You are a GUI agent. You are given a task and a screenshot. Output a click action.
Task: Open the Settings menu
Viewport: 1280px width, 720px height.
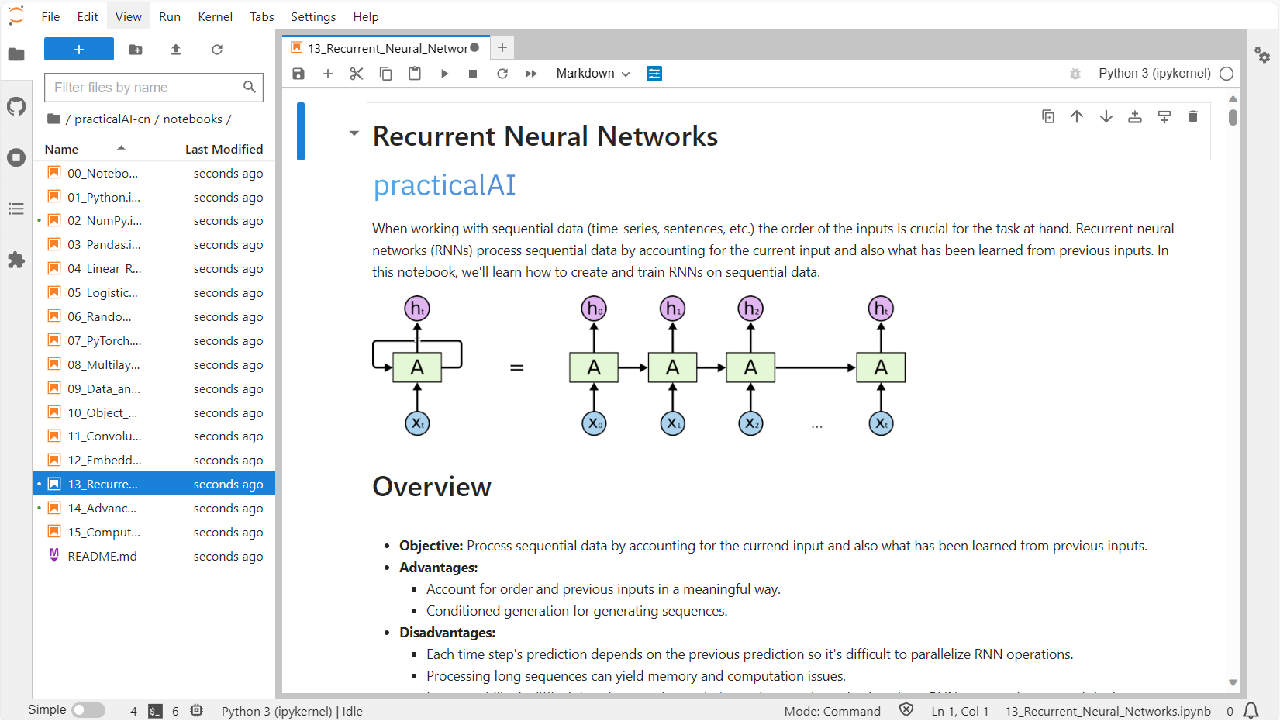tap(313, 17)
